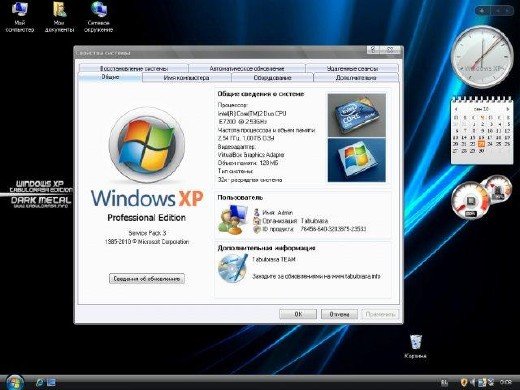The height and width of the screenshot is (390, 520).
Task: Switch to the Advanced (Дополнительно) tab
Action: coord(356,78)
